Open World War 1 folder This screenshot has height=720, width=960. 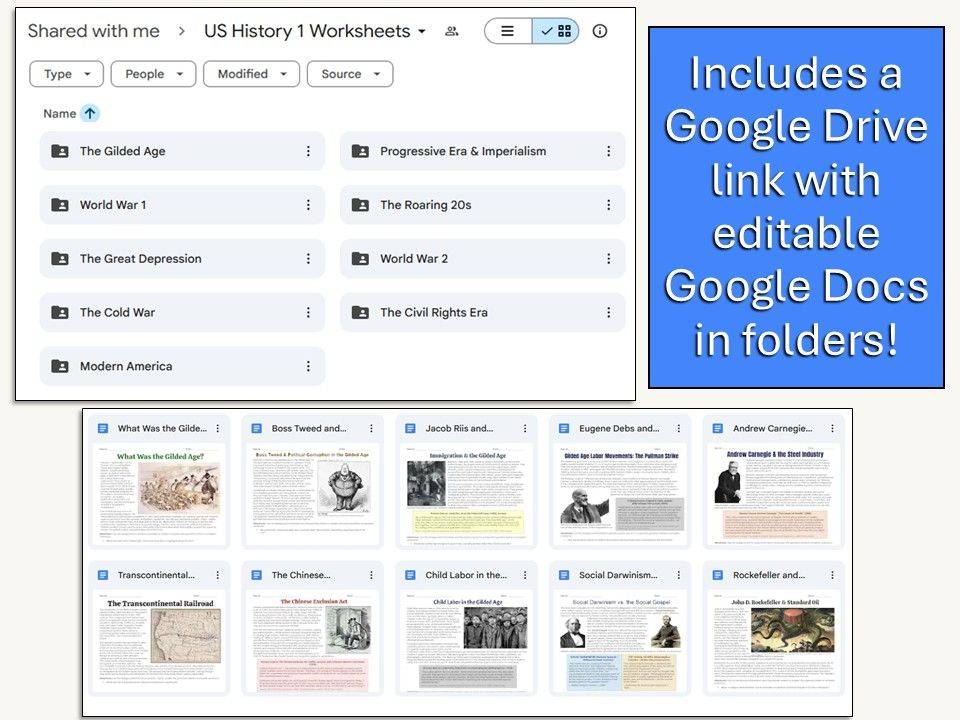coord(182,205)
